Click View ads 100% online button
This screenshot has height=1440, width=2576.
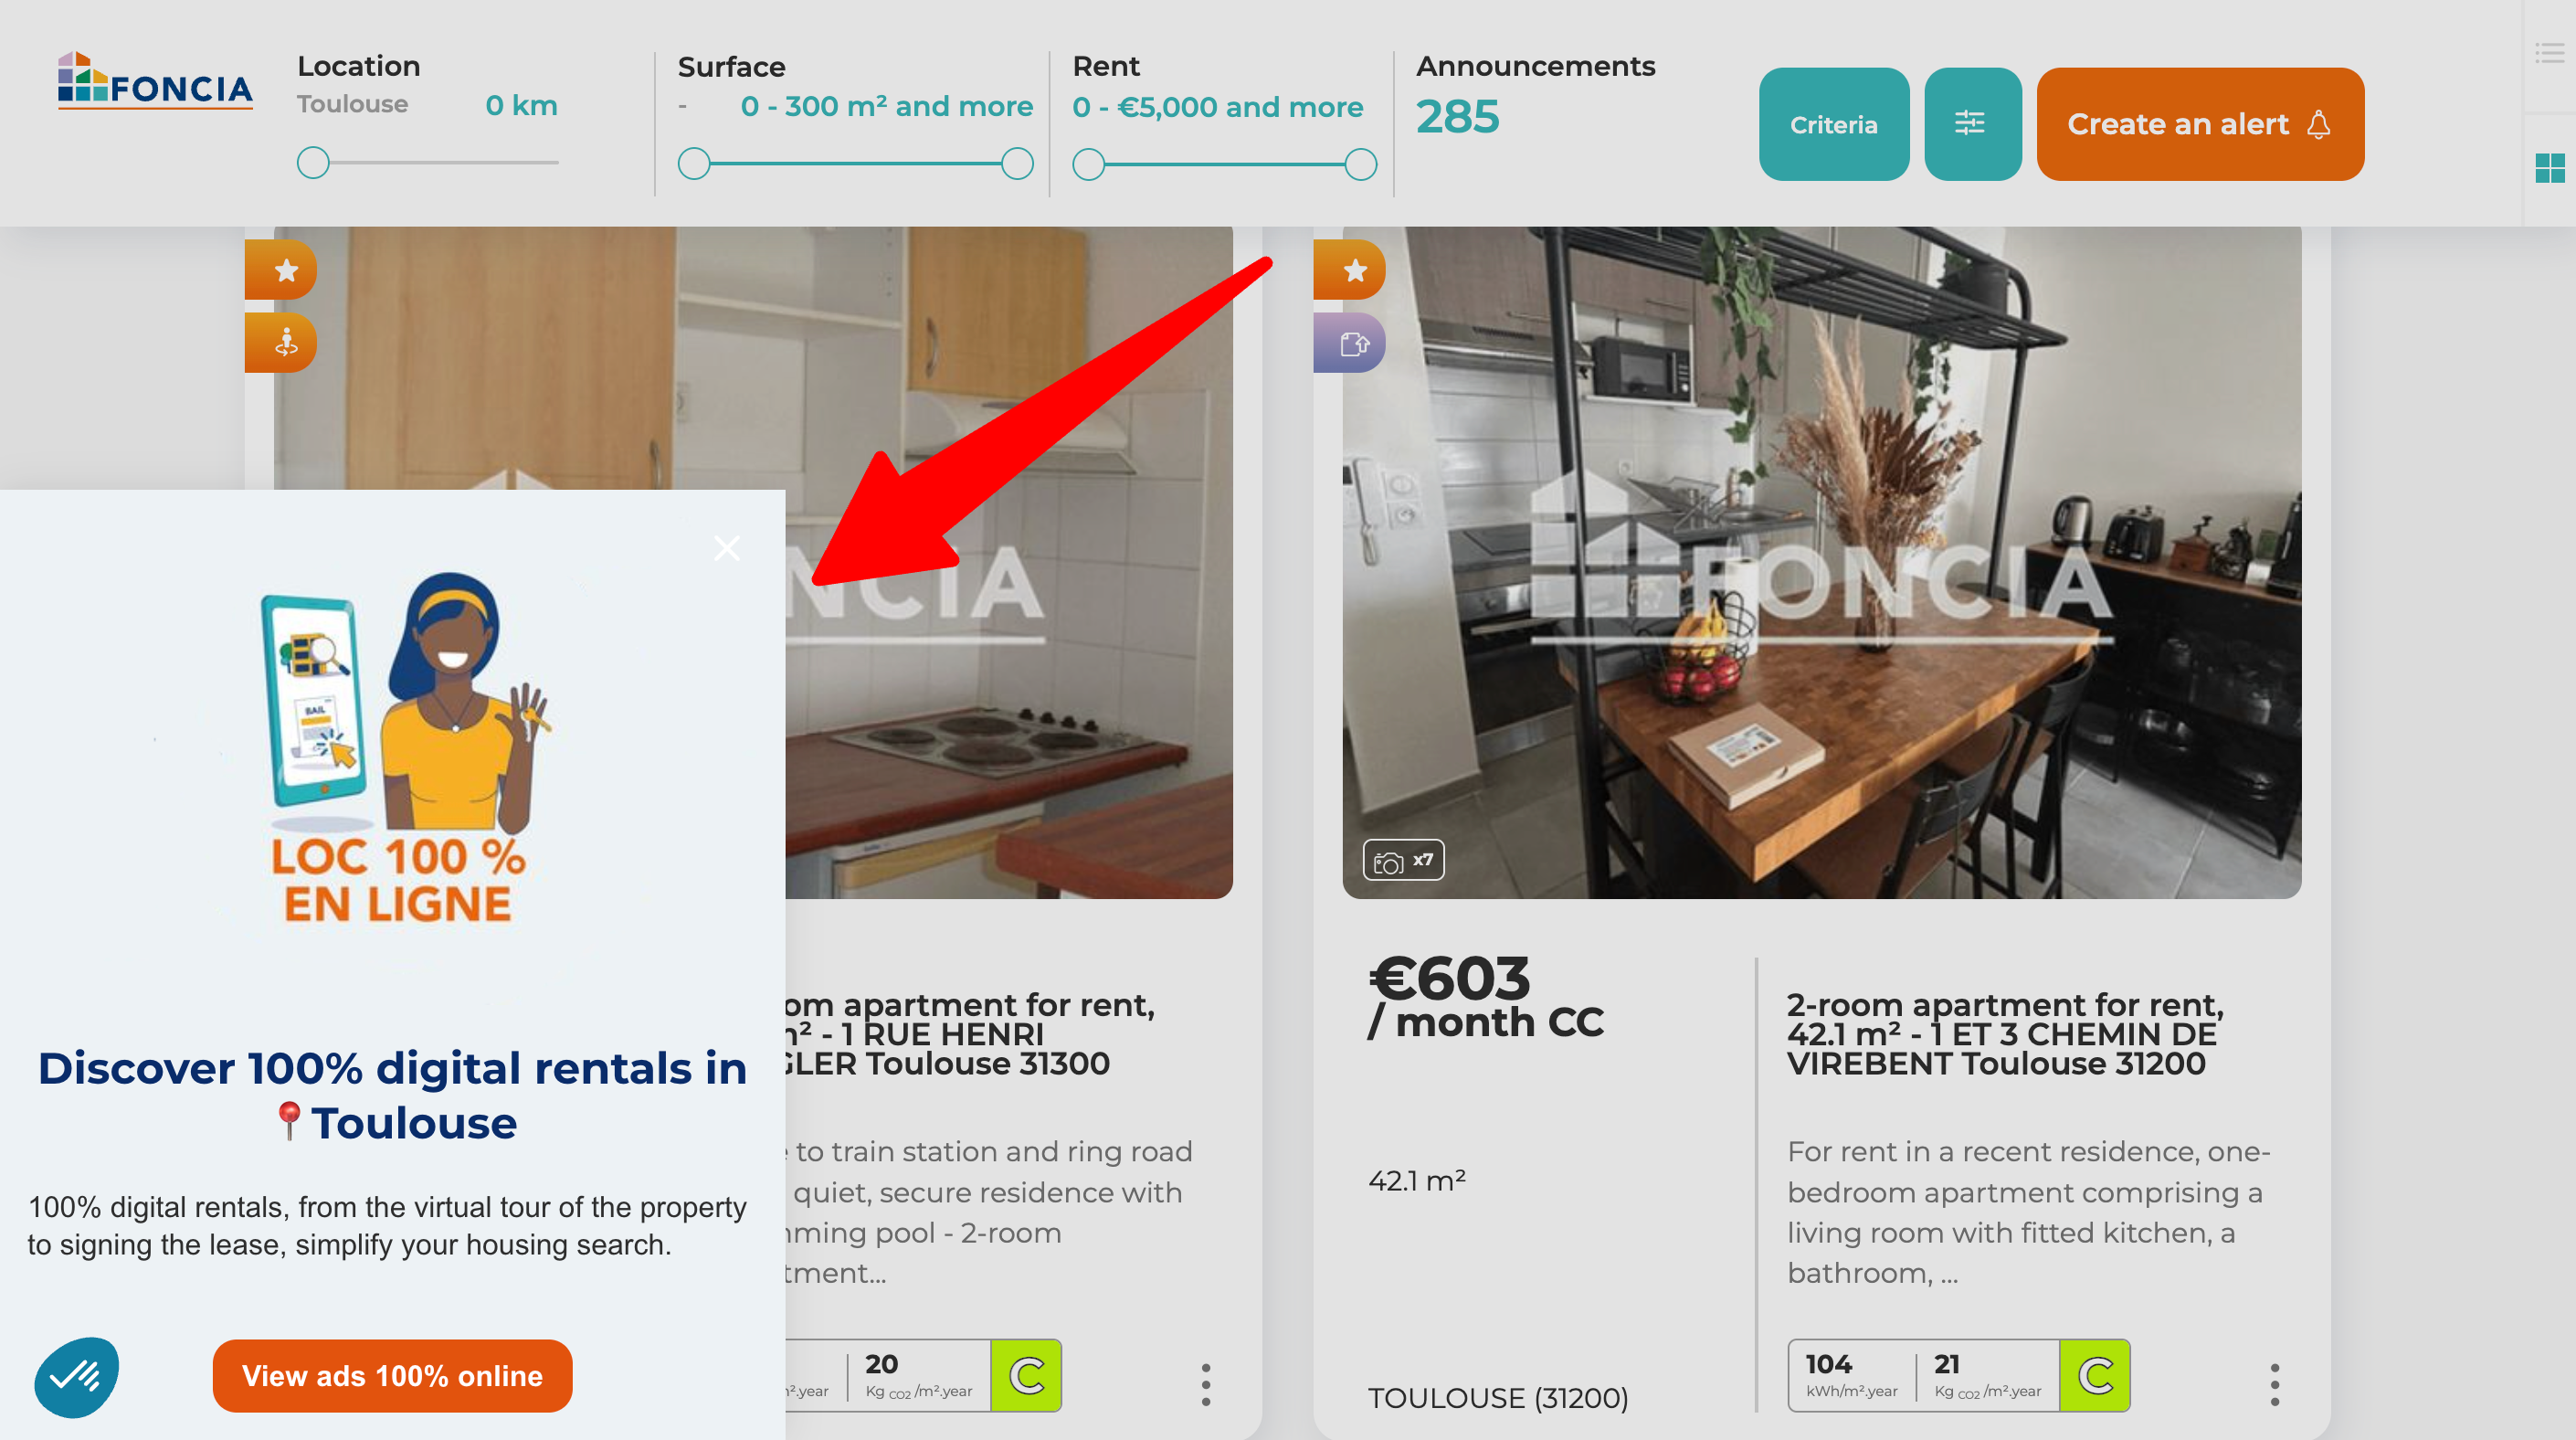[392, 1376]
